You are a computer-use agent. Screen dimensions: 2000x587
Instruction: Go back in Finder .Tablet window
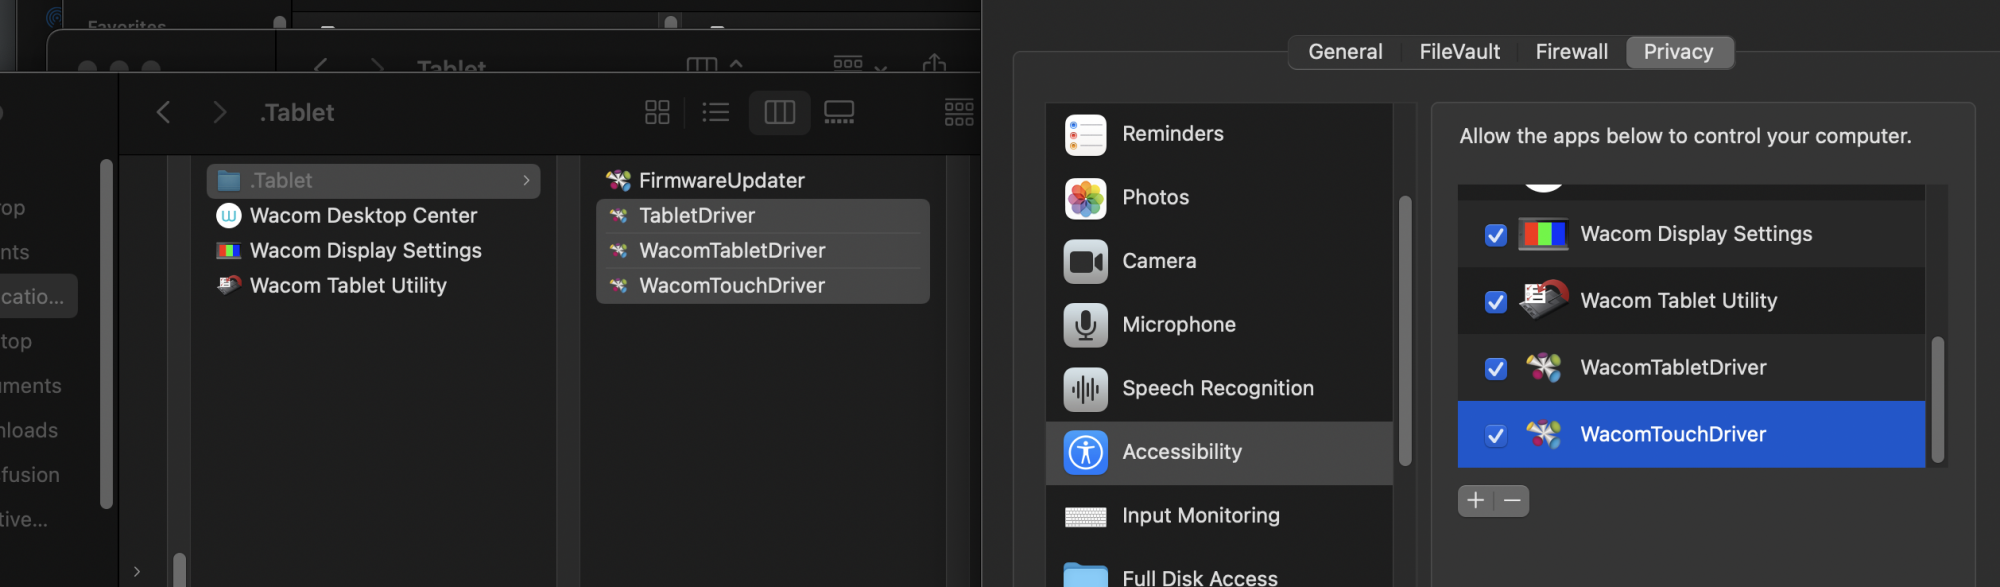pyautogui.click(x=164, y=112)
